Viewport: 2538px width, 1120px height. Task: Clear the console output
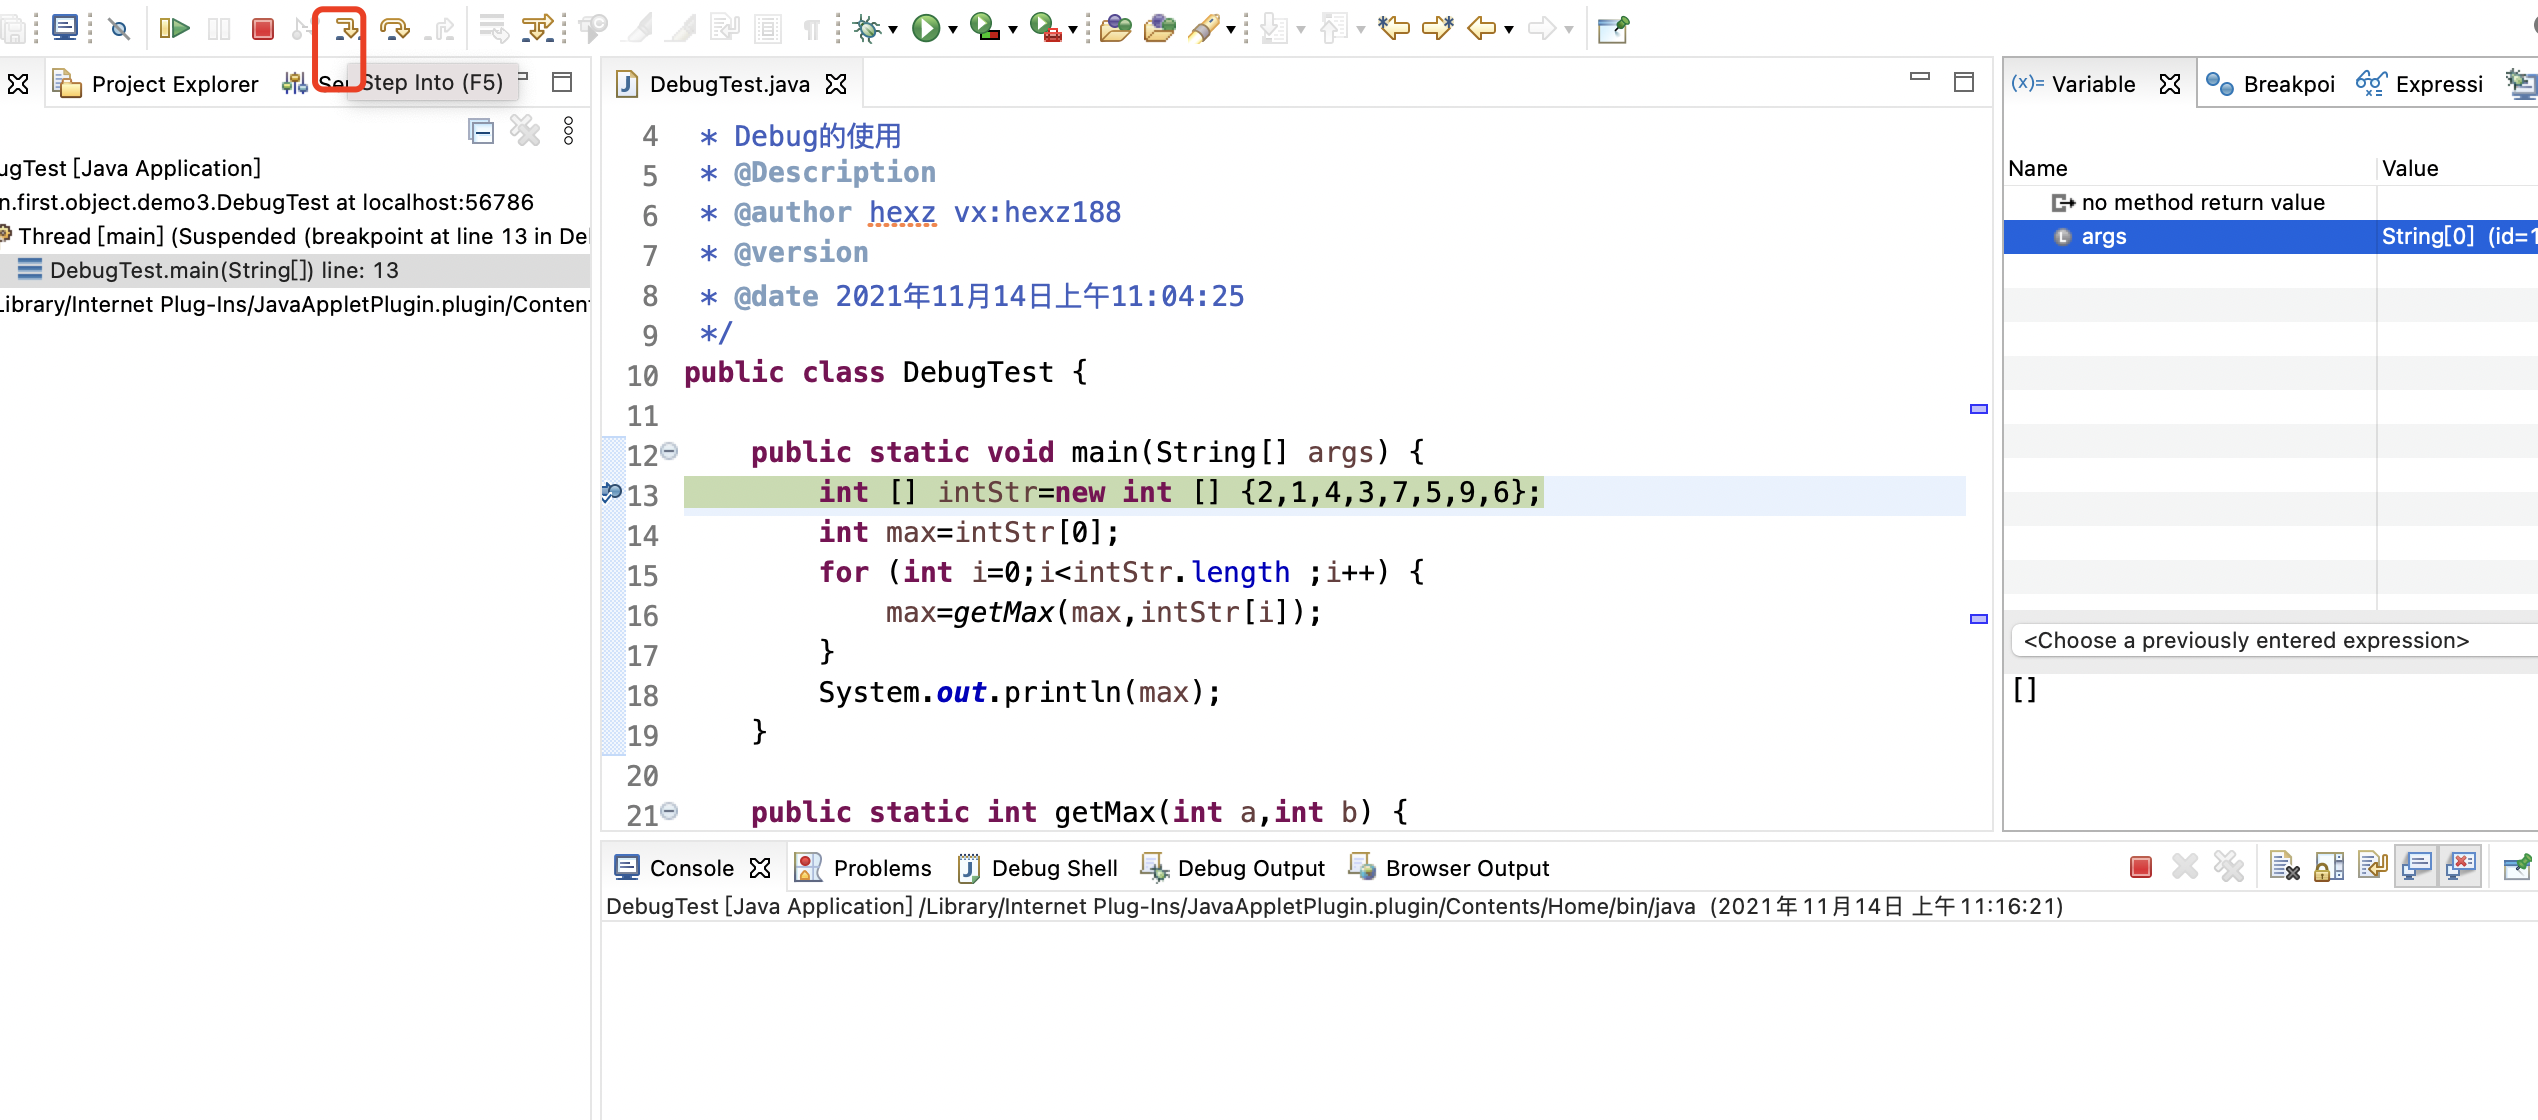2284,866
